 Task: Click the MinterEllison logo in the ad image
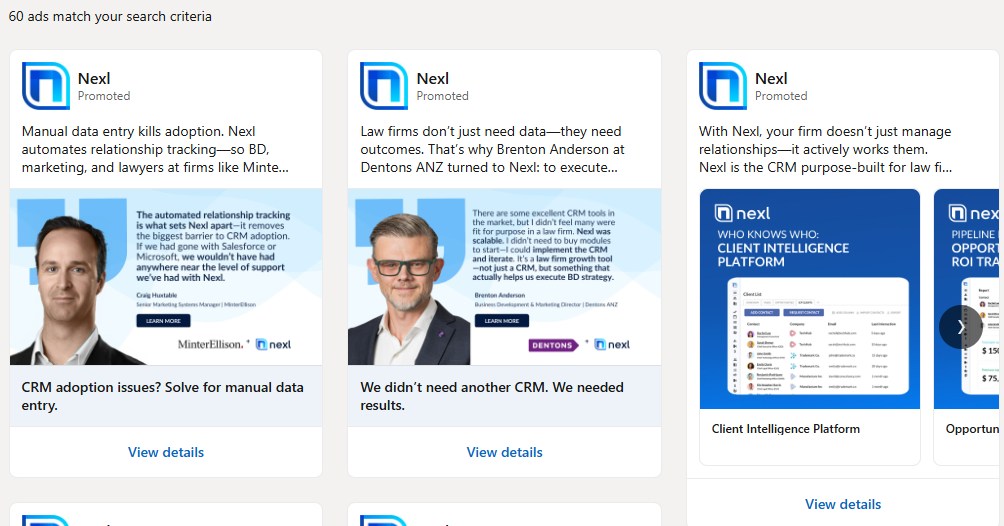(210, 345)
